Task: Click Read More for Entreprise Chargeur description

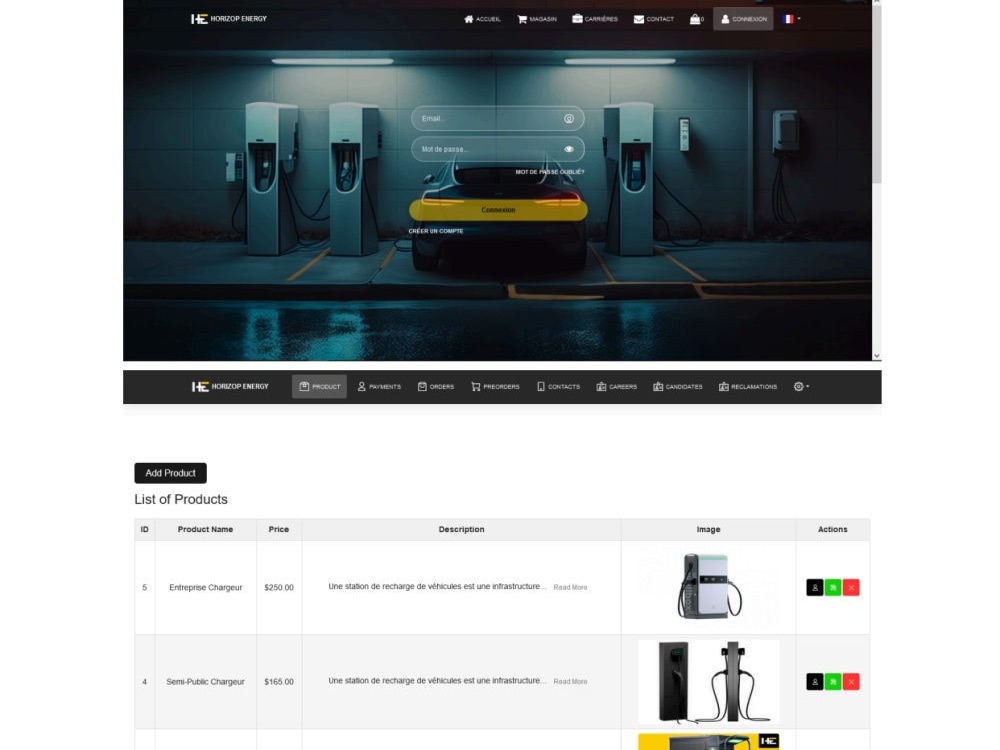Action: coord(570,587)
